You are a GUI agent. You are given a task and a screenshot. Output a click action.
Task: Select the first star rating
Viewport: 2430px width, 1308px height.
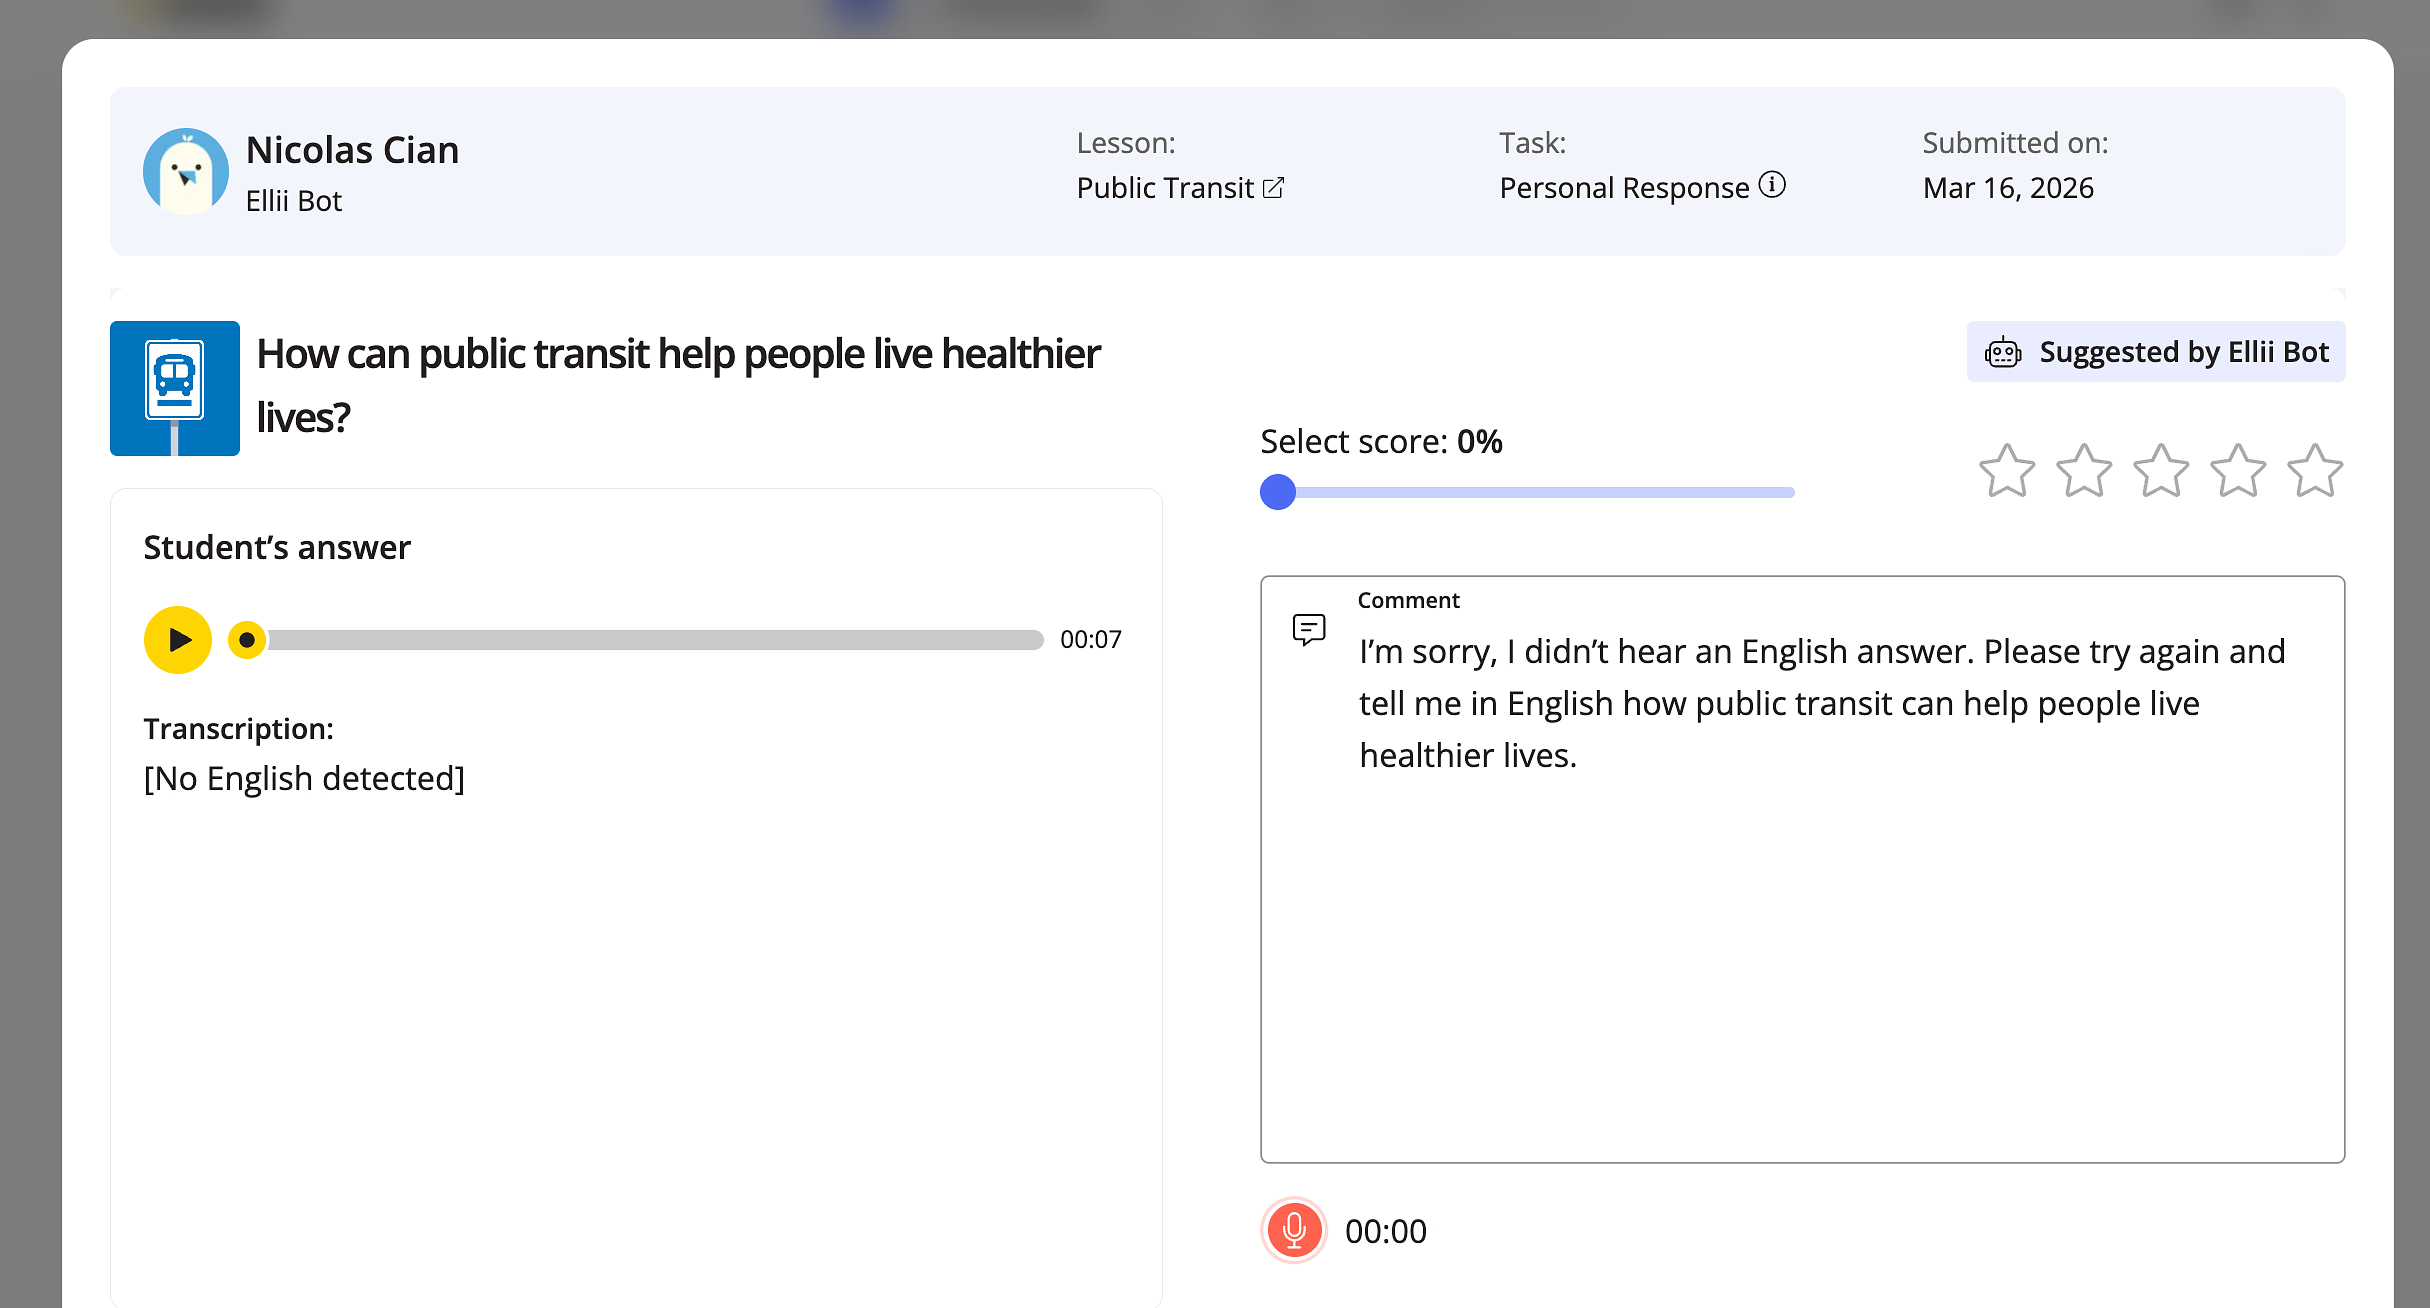(x=2008, y=470)
